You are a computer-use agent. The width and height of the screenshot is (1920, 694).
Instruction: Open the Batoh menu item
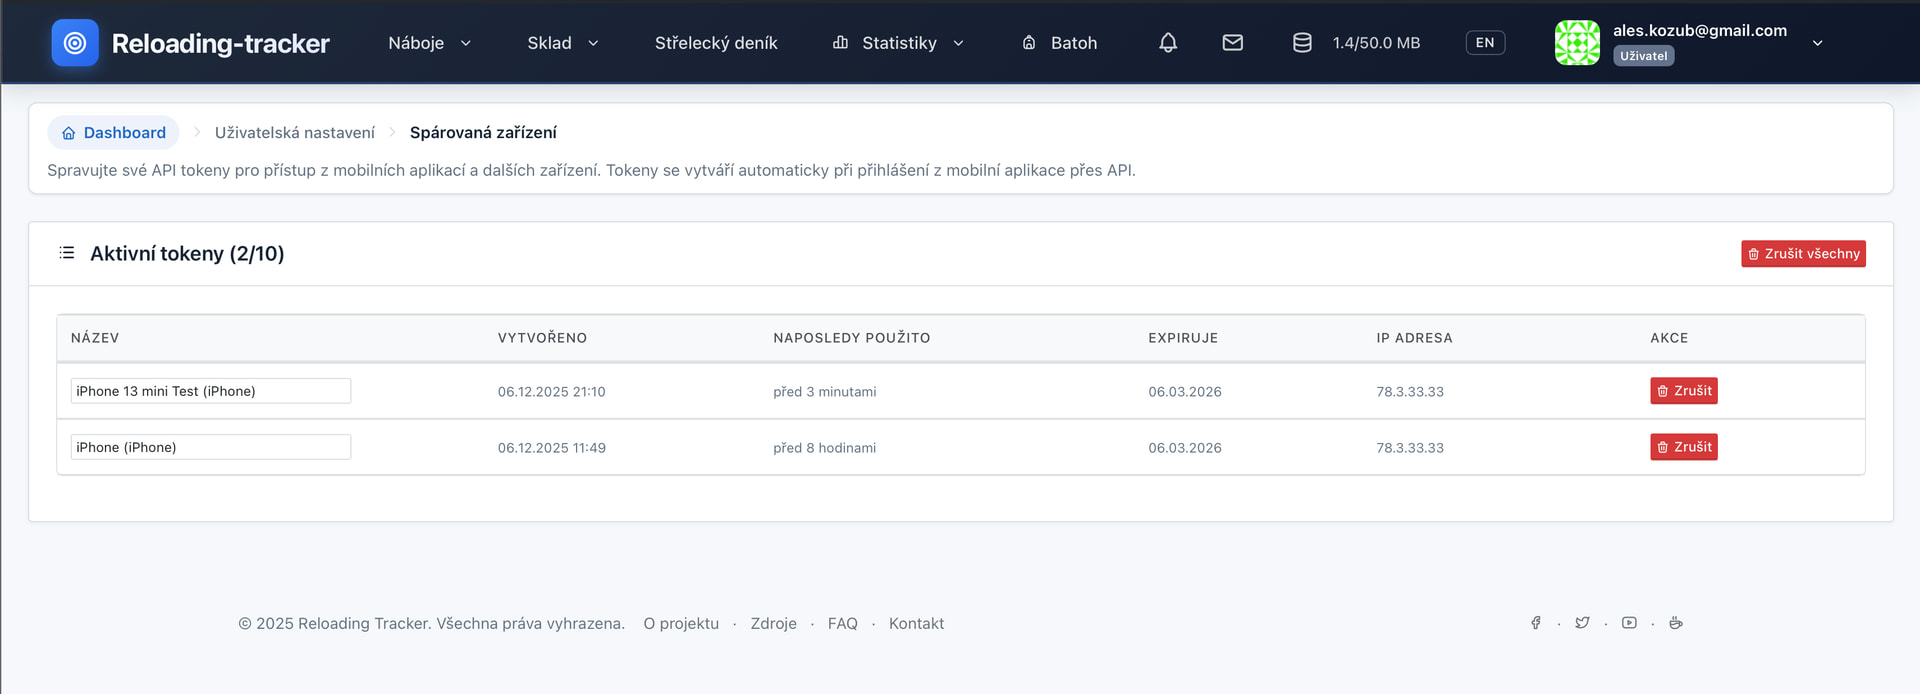coord(1060,43)
